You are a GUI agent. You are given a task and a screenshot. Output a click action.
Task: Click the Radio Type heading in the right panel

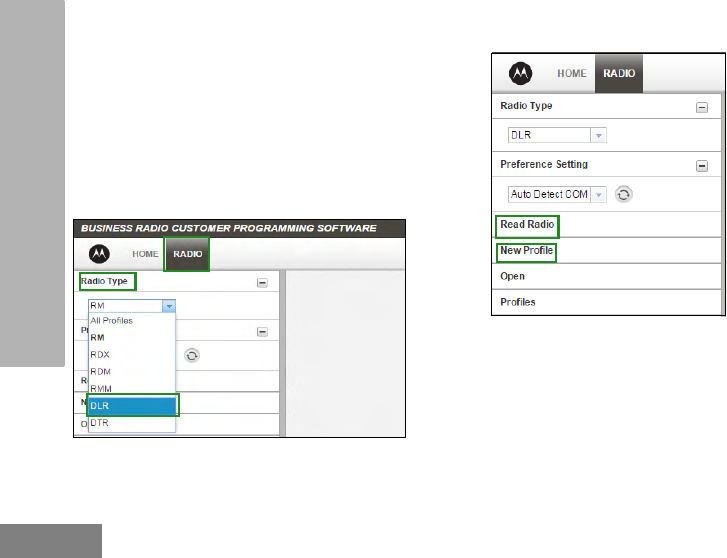click(526, 106)
